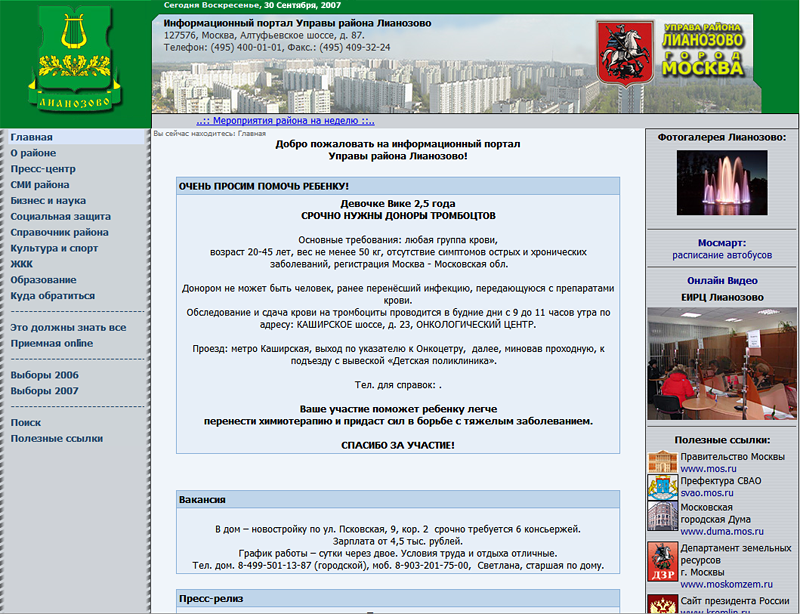
Task: Click the Информационный портал Управы района header text
Action: pyautogui.click(x=297, y=23)
